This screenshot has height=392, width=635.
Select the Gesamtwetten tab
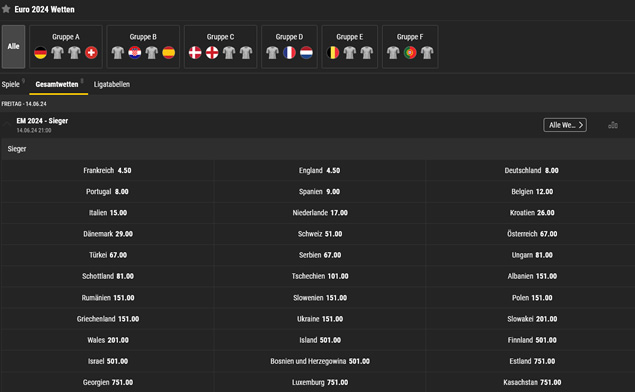57,84
